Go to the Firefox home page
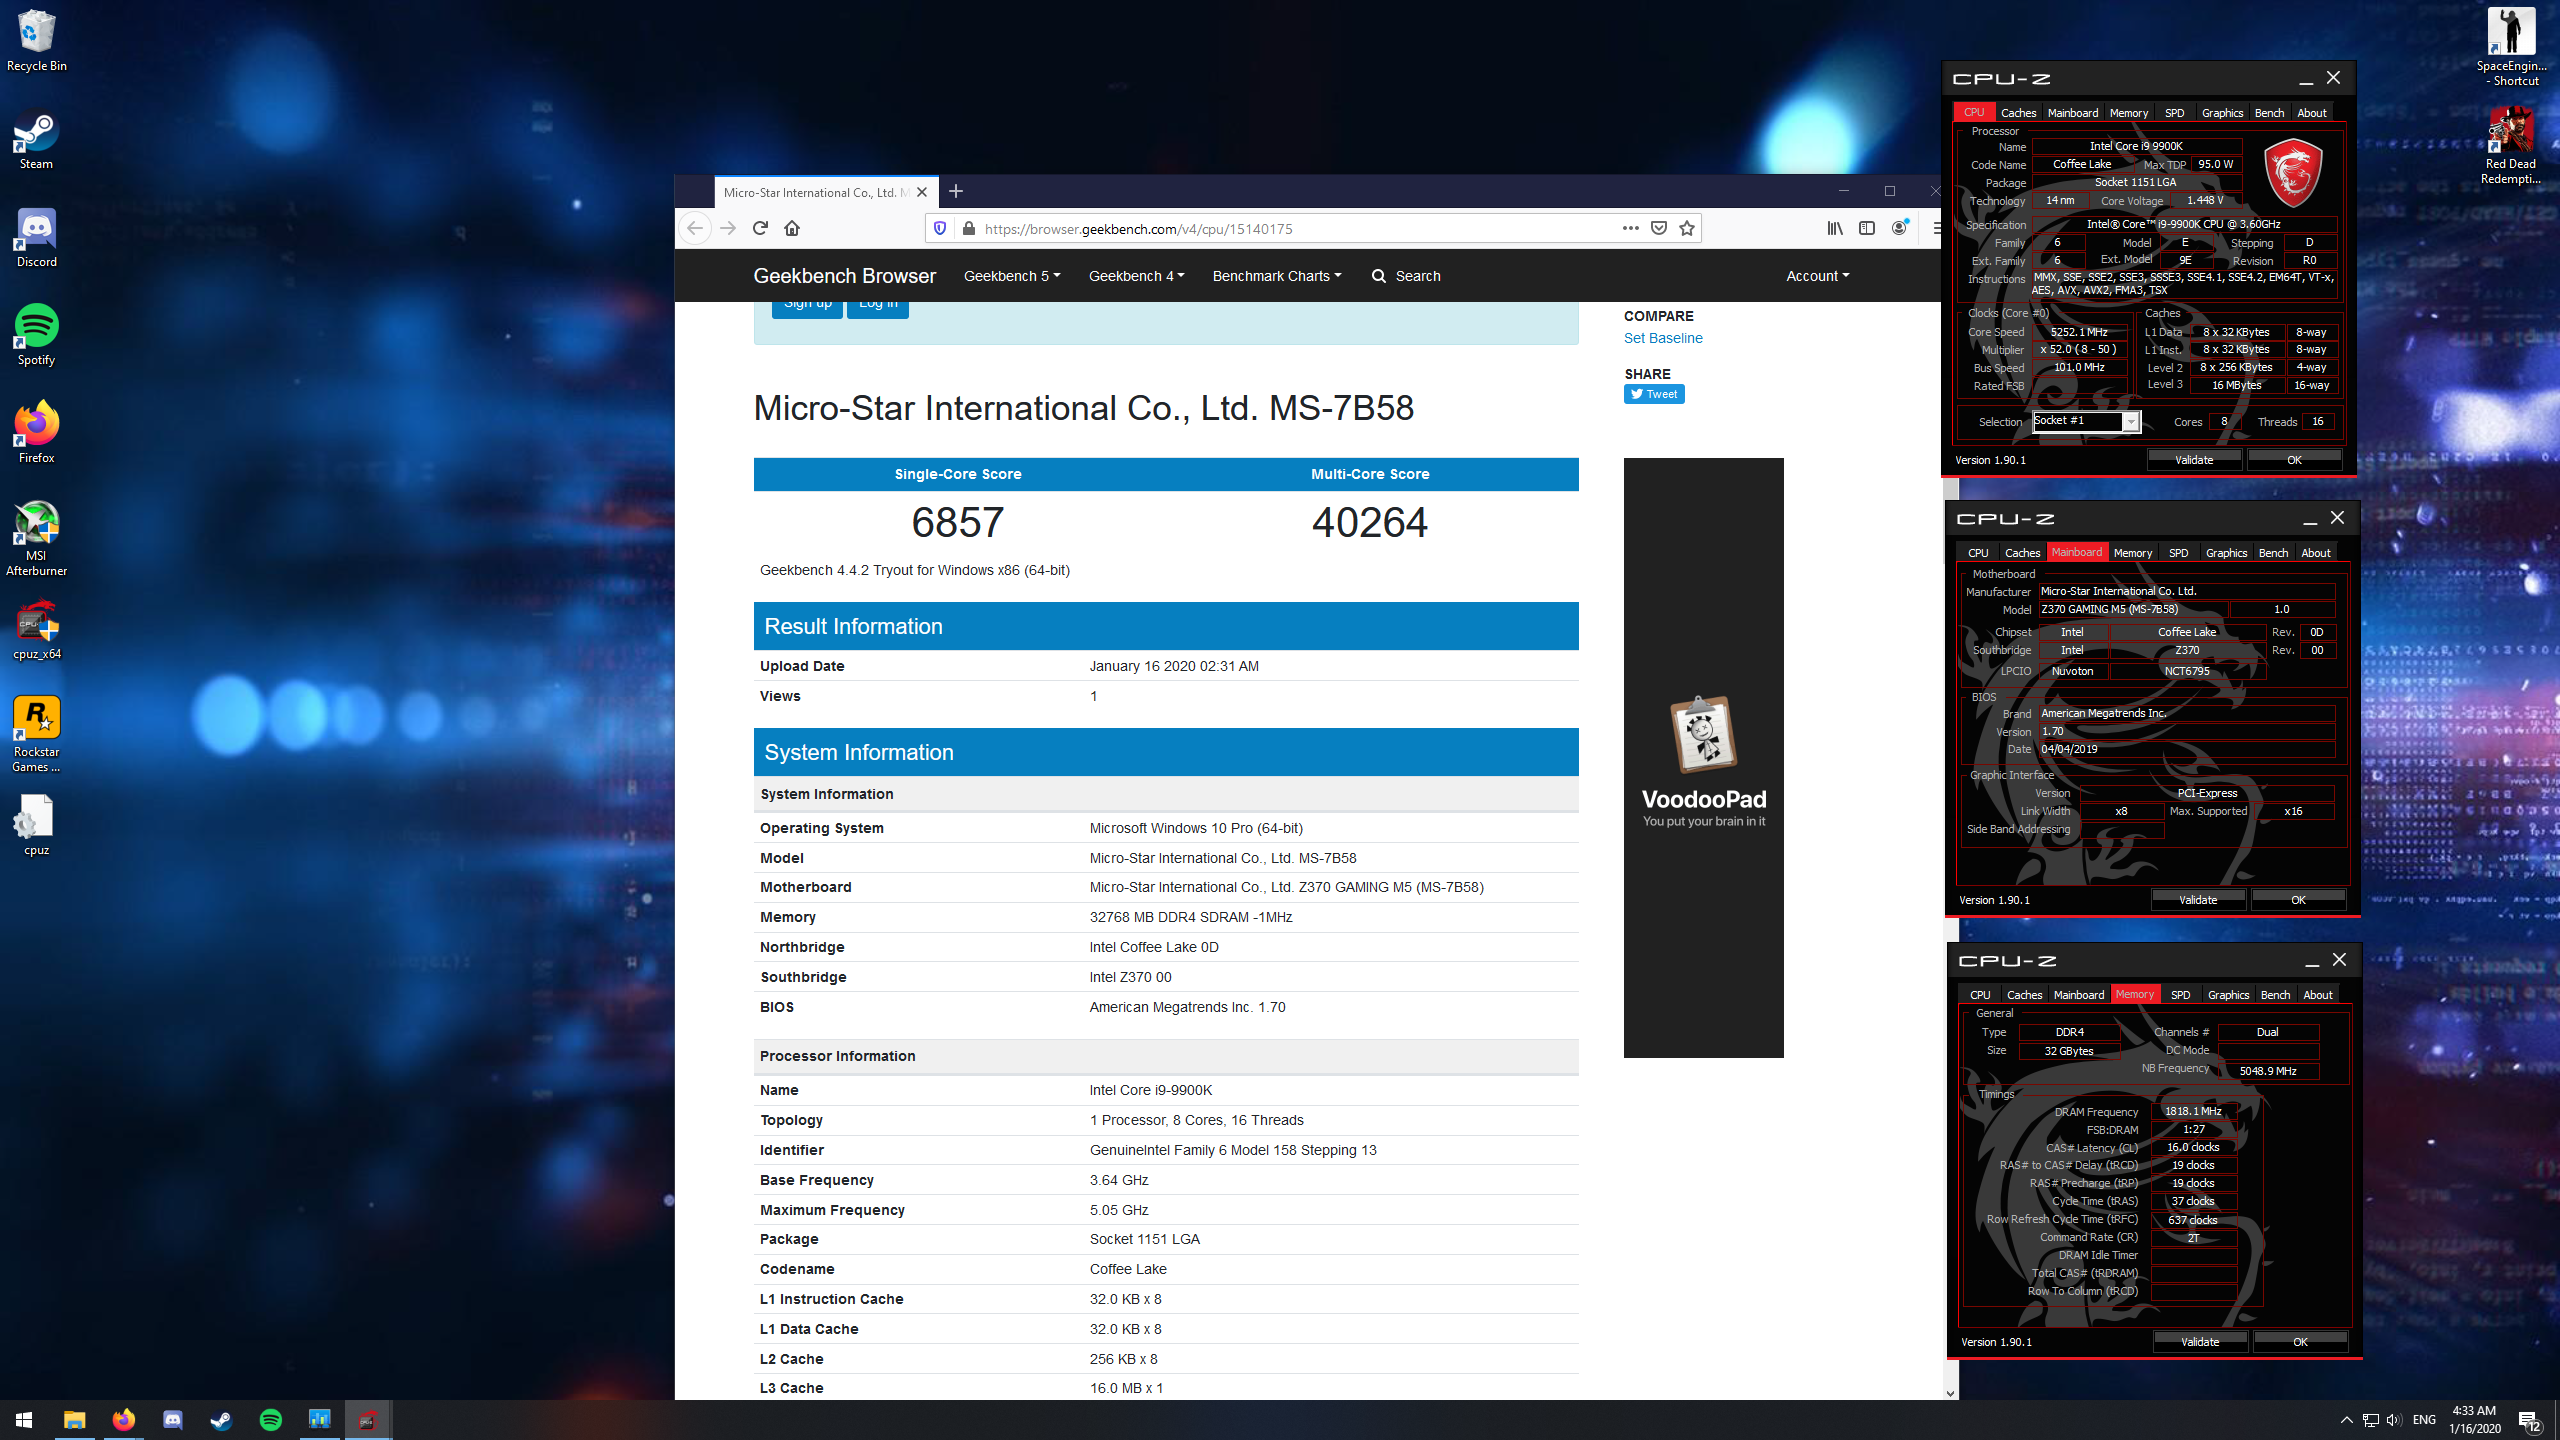This screenshot has height=1440, width=2560. 792,228
